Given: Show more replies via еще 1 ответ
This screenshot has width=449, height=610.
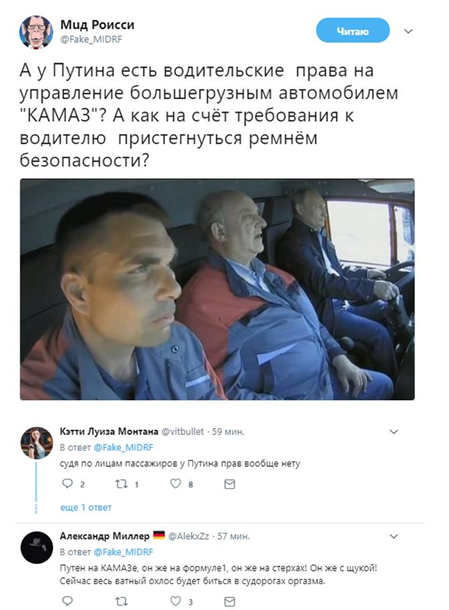Looking at the screenshot, I should tap(86, 507).
